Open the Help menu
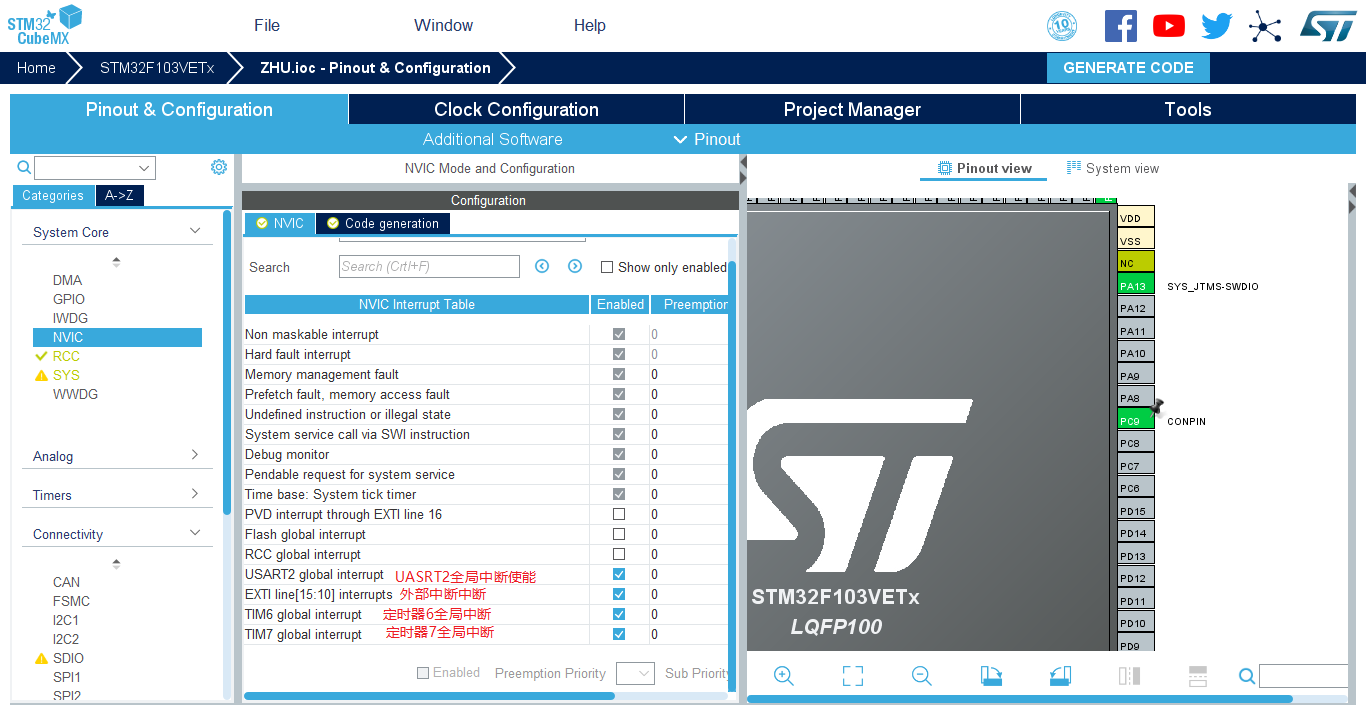The width and height of the screenshot is (1366, 715). [x=590, y=25]
